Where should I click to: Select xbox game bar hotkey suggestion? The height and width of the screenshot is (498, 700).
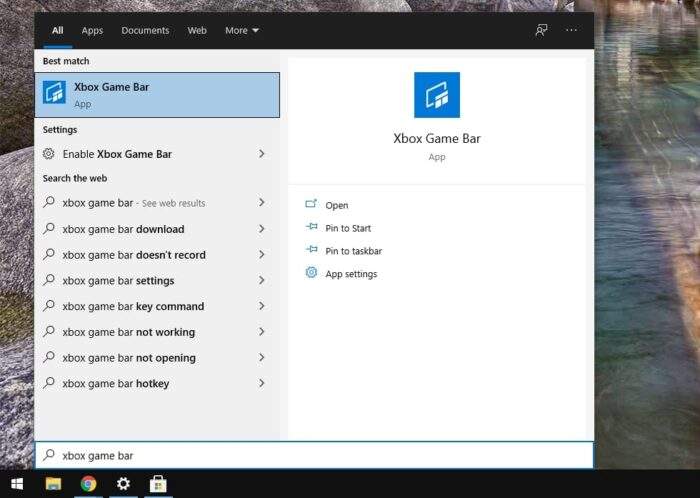tap(157, 383)
